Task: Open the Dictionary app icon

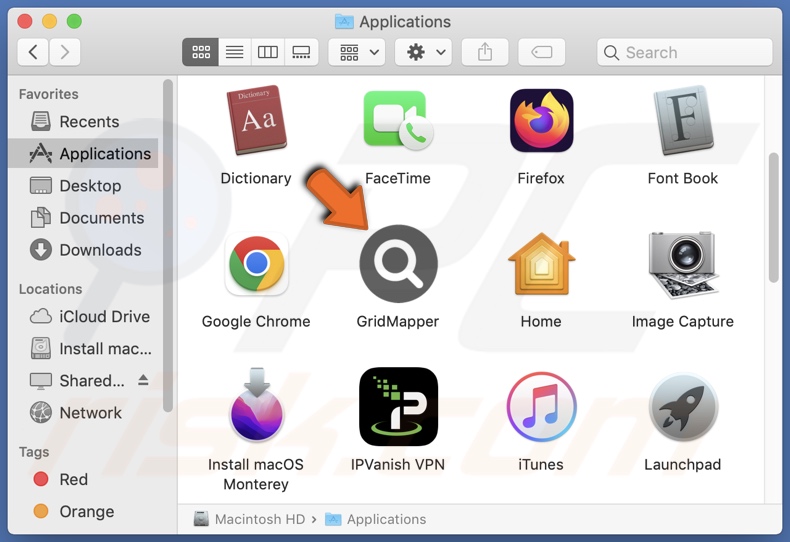Action: pos(256,120)
